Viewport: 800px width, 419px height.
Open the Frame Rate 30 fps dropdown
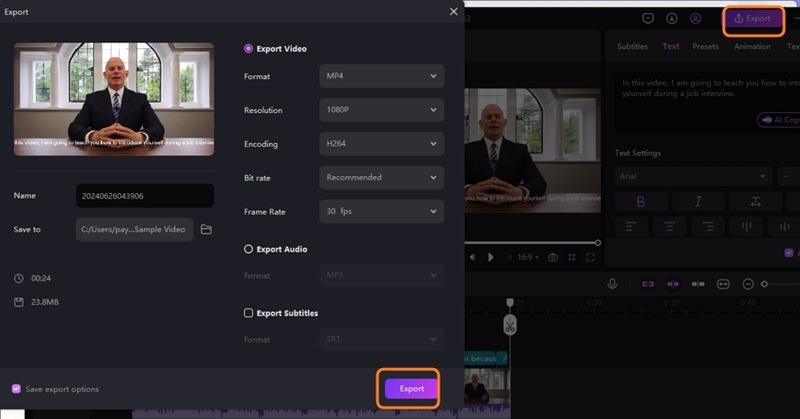coord(382,211)
